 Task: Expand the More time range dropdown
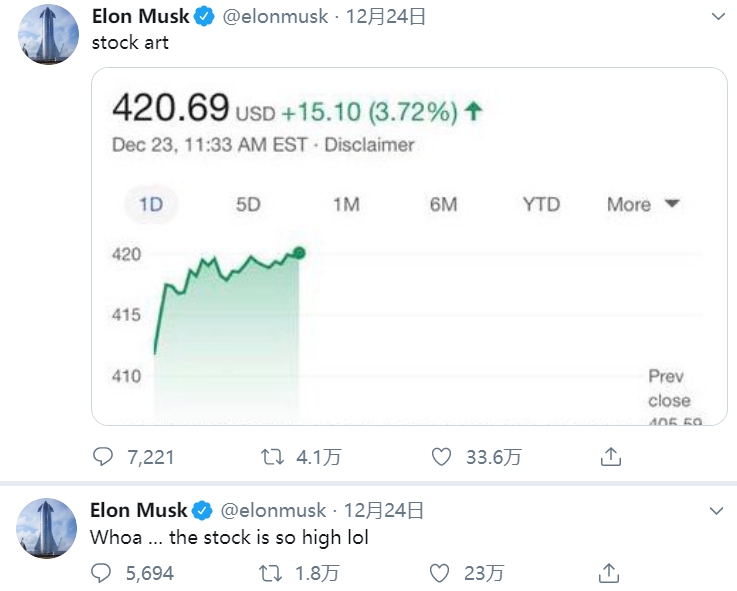643,205
